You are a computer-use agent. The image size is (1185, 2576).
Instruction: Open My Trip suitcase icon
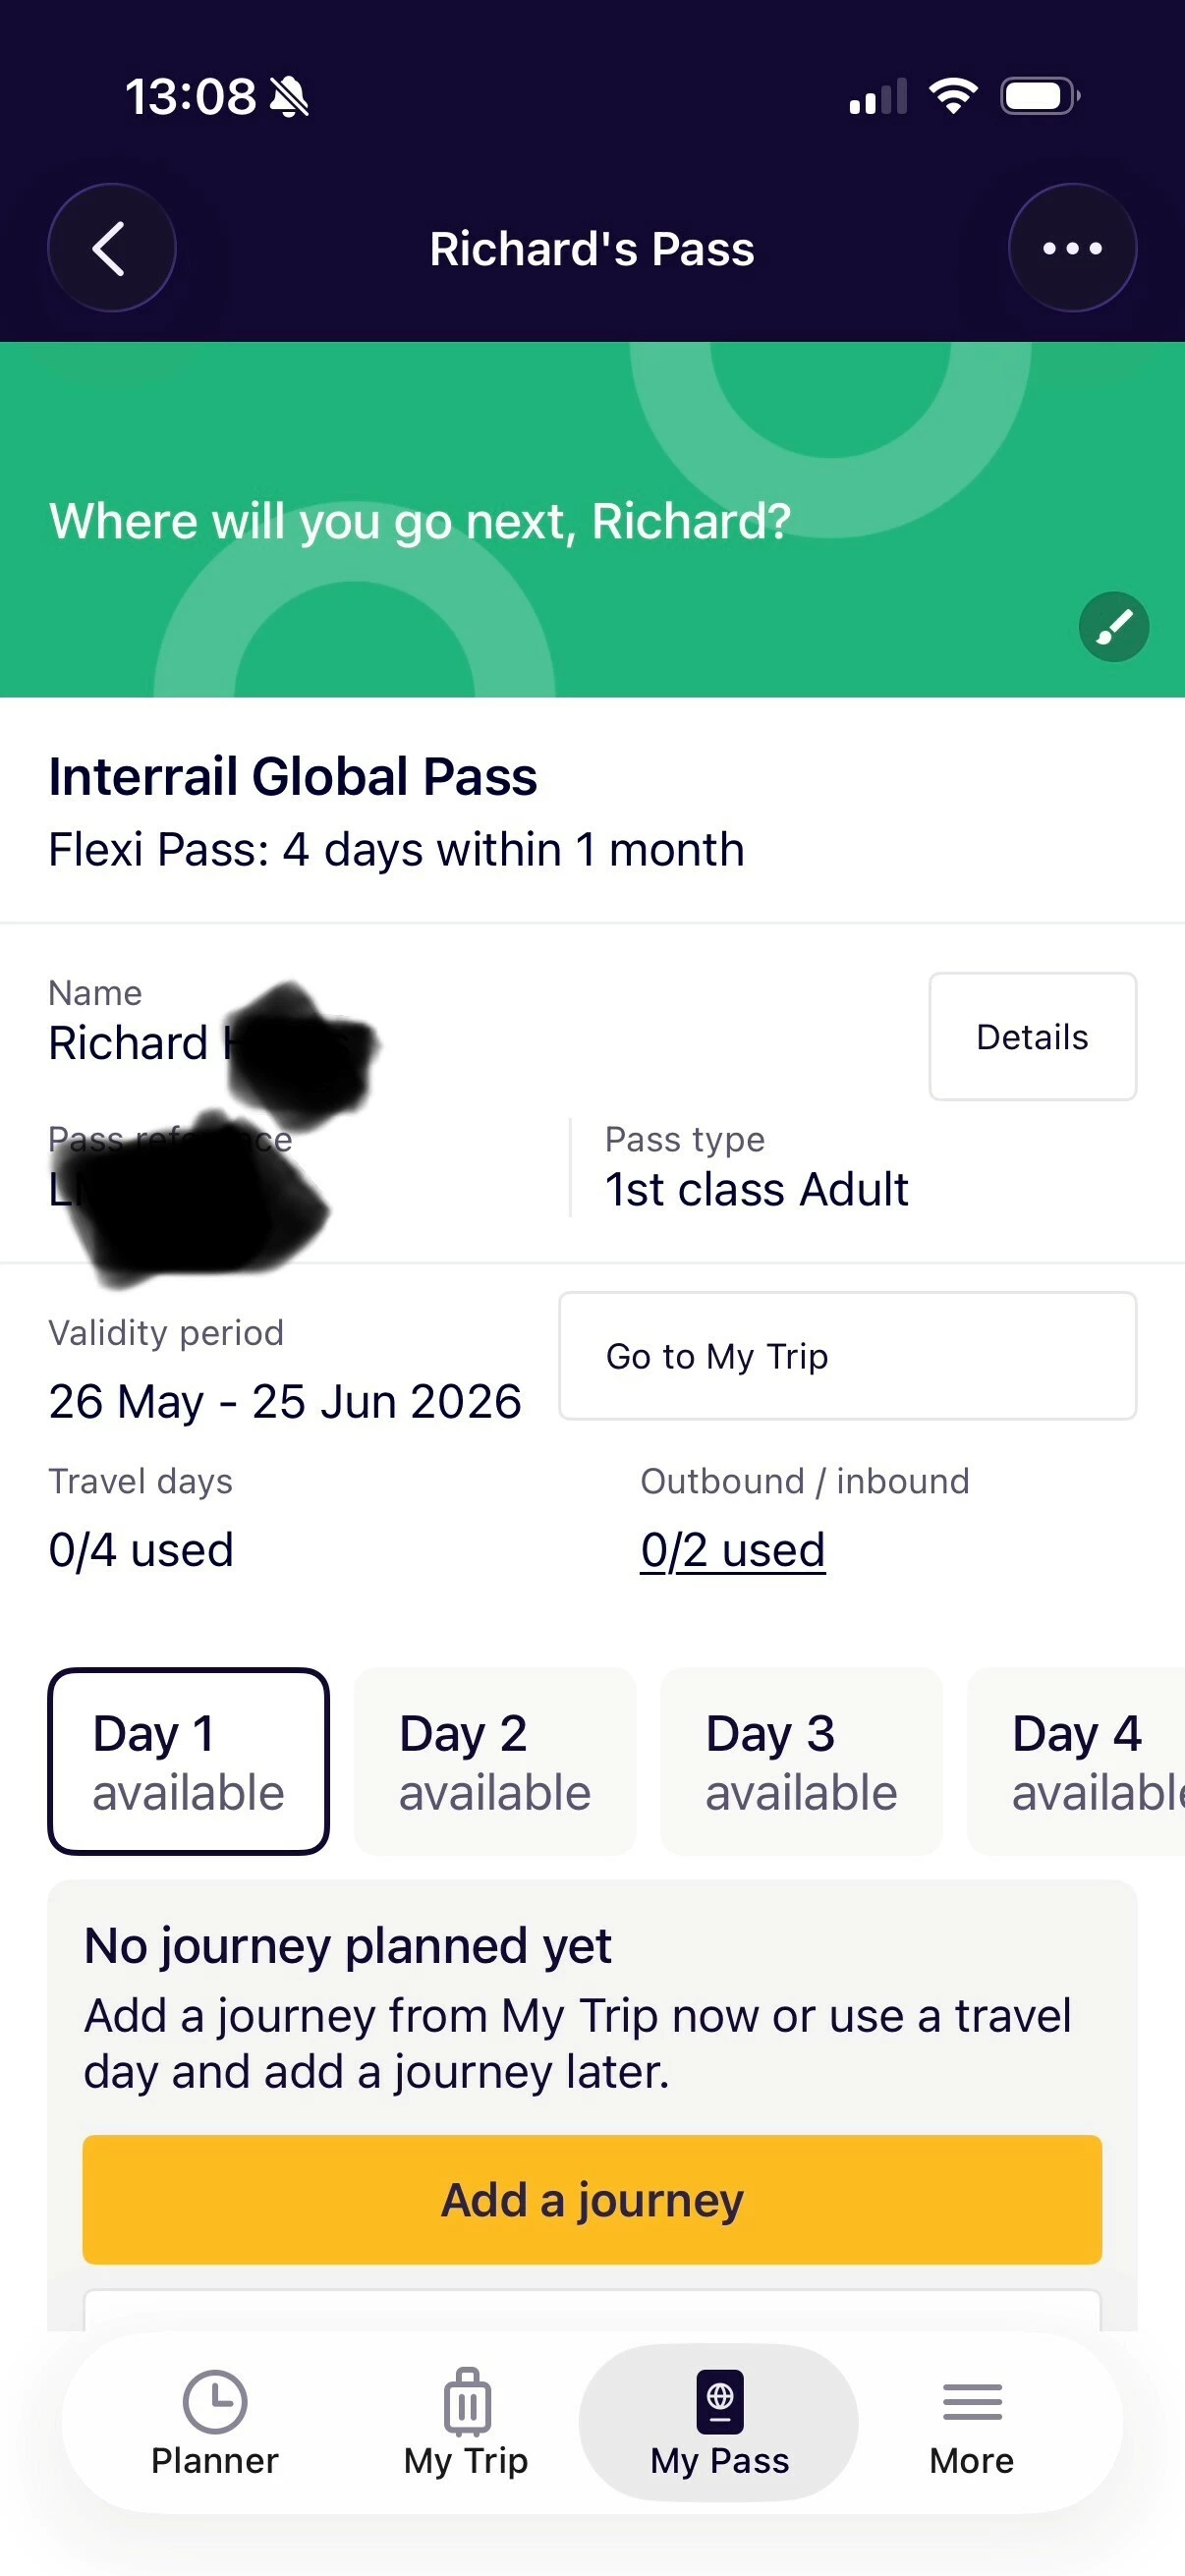point(466,2400)
